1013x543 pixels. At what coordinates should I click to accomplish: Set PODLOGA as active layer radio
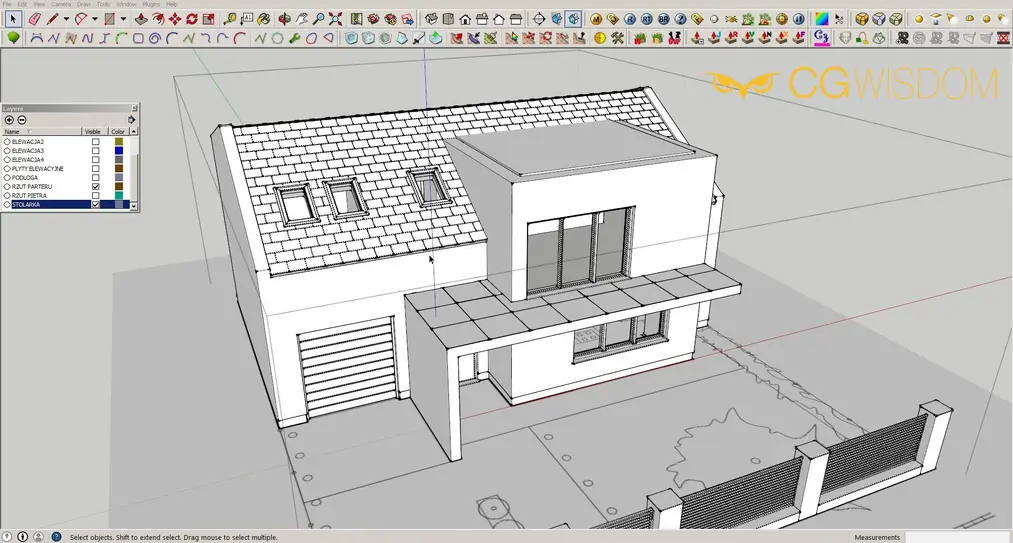coord(7,178)
